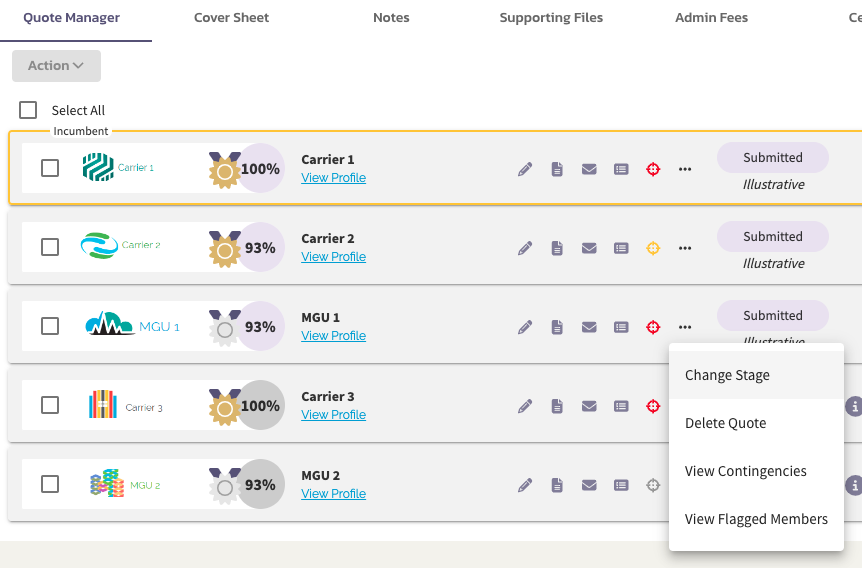
Task: Open the Action dropdown
Action: point(57,66)
